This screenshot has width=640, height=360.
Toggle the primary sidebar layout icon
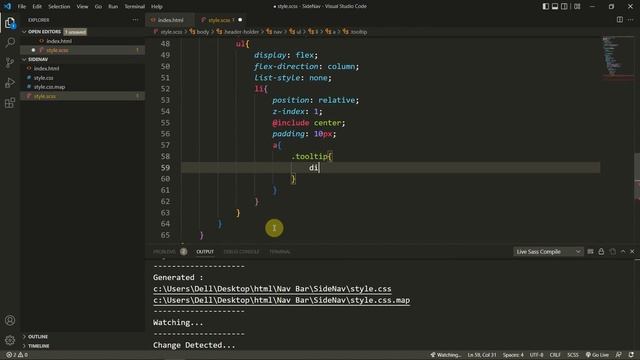coord(546,7)
